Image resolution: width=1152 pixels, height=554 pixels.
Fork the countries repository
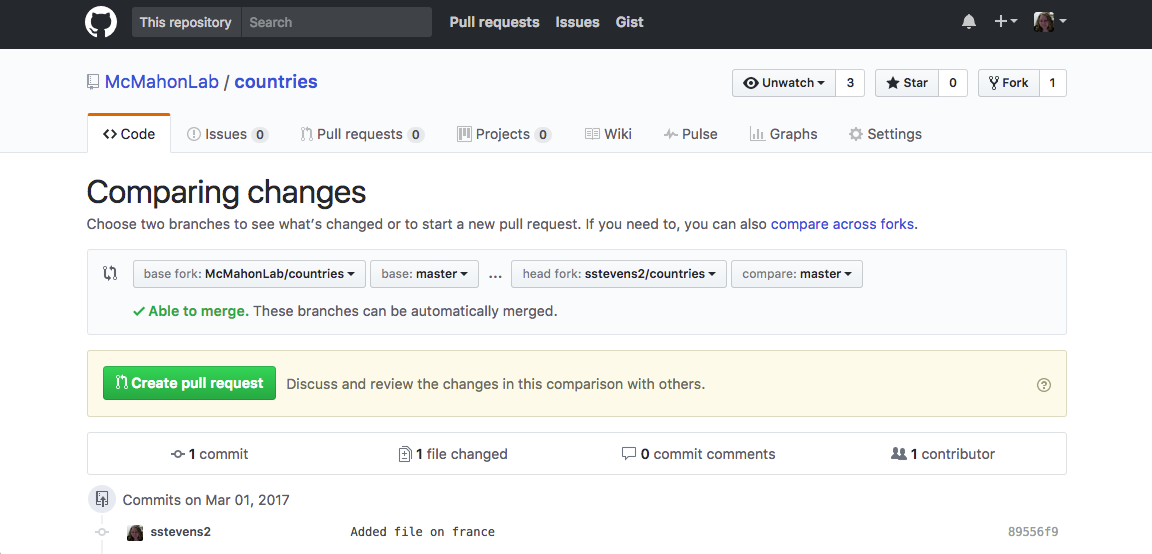(x=1008, y=83)
